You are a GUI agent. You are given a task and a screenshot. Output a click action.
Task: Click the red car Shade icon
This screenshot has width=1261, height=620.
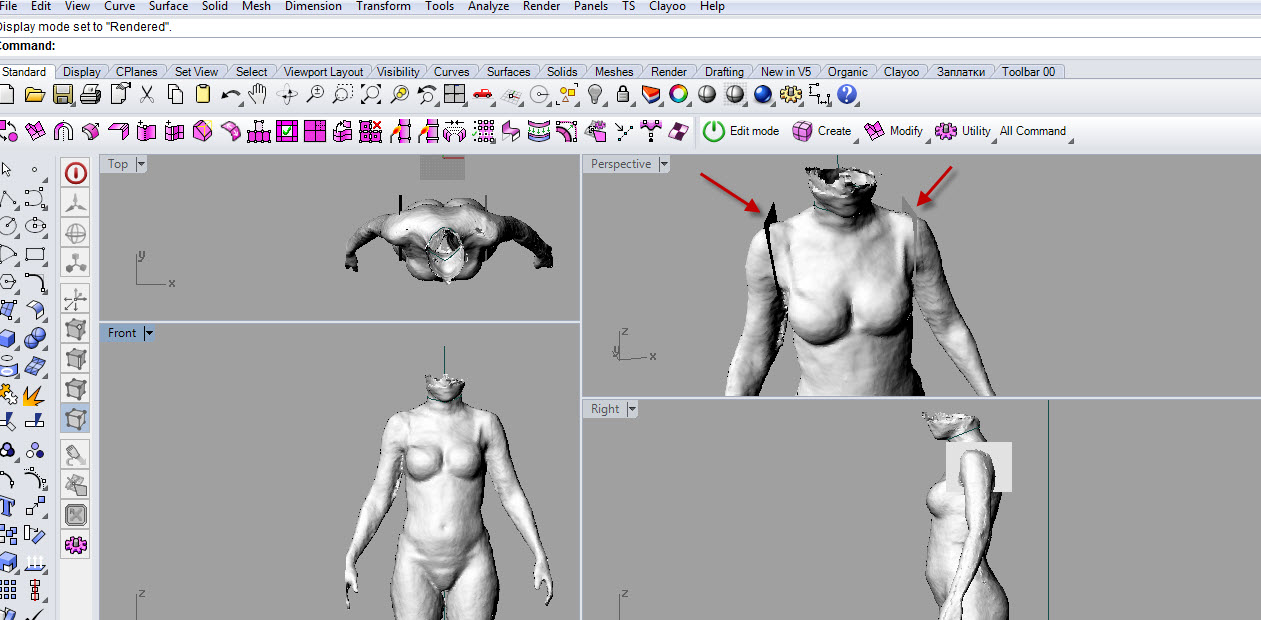click(483, 95)
